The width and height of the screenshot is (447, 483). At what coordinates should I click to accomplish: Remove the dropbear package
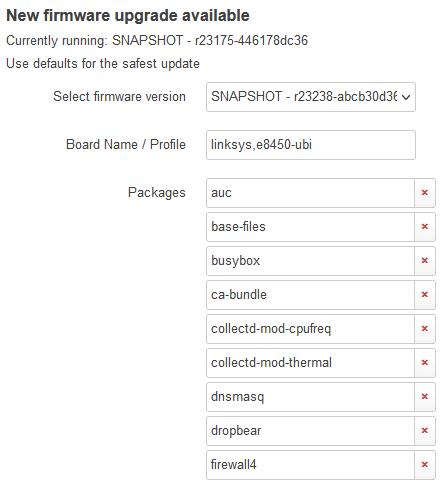tap(425, 431)
